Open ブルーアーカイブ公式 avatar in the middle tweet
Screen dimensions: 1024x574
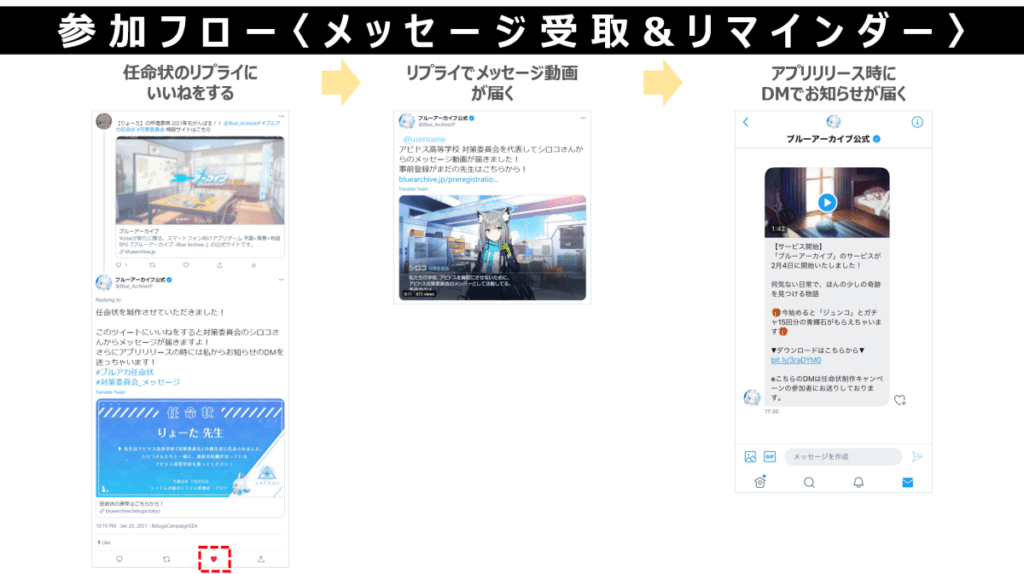click(406, 121)
